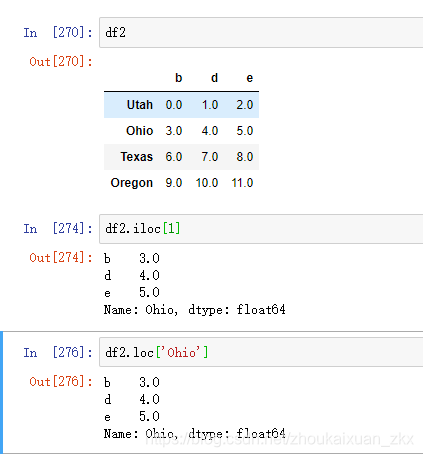This screenshot has height=457, width=423.
Task: Click value 5.0 in Out[274] output
Action: pyautogui.click(x=149, y=292)
